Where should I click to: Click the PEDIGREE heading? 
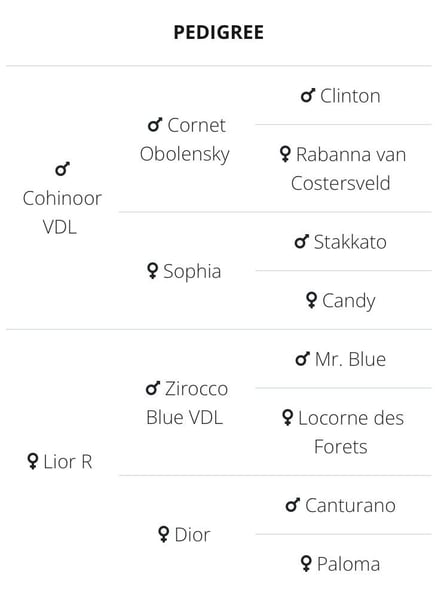coord(219,32)
